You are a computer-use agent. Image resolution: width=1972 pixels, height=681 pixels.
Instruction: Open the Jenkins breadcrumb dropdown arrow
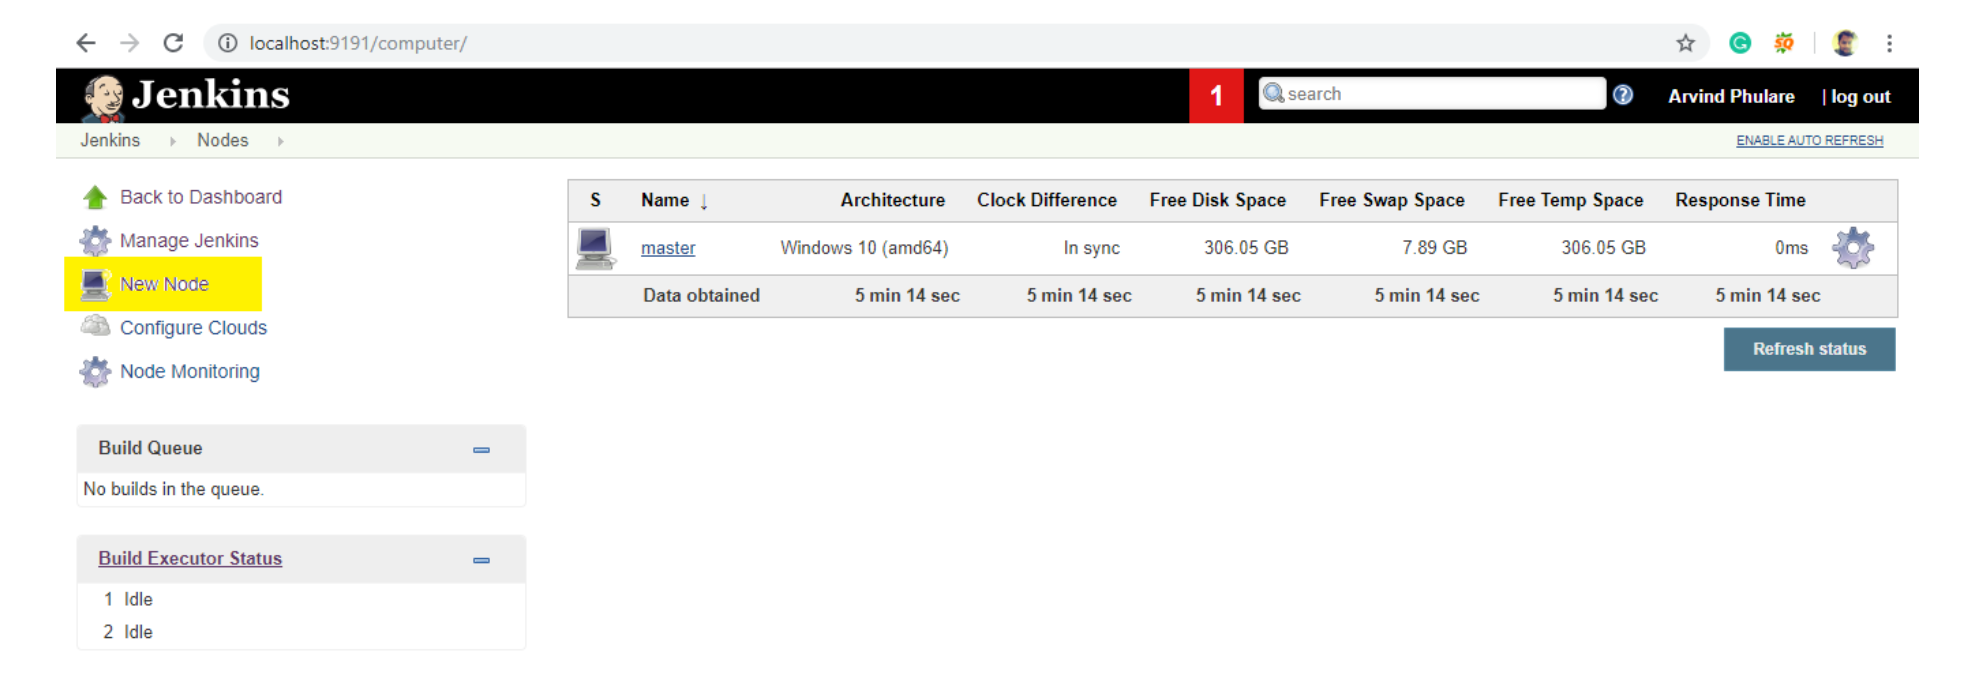point(173,142)
